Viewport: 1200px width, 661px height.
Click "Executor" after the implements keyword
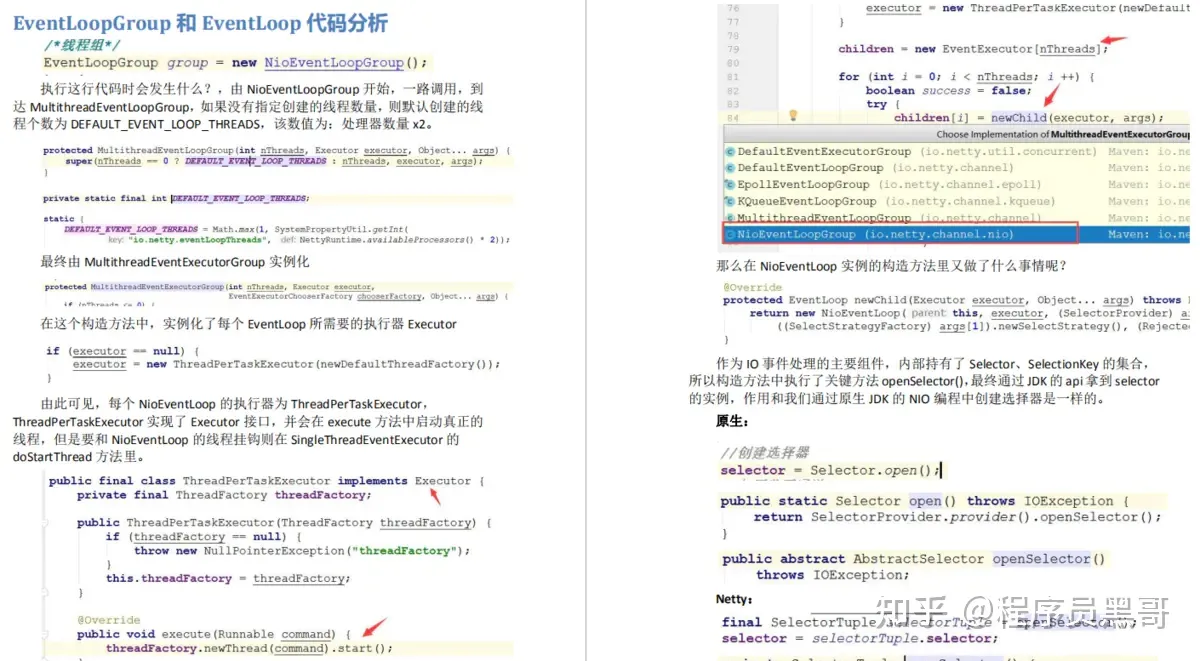pos(442,481)
